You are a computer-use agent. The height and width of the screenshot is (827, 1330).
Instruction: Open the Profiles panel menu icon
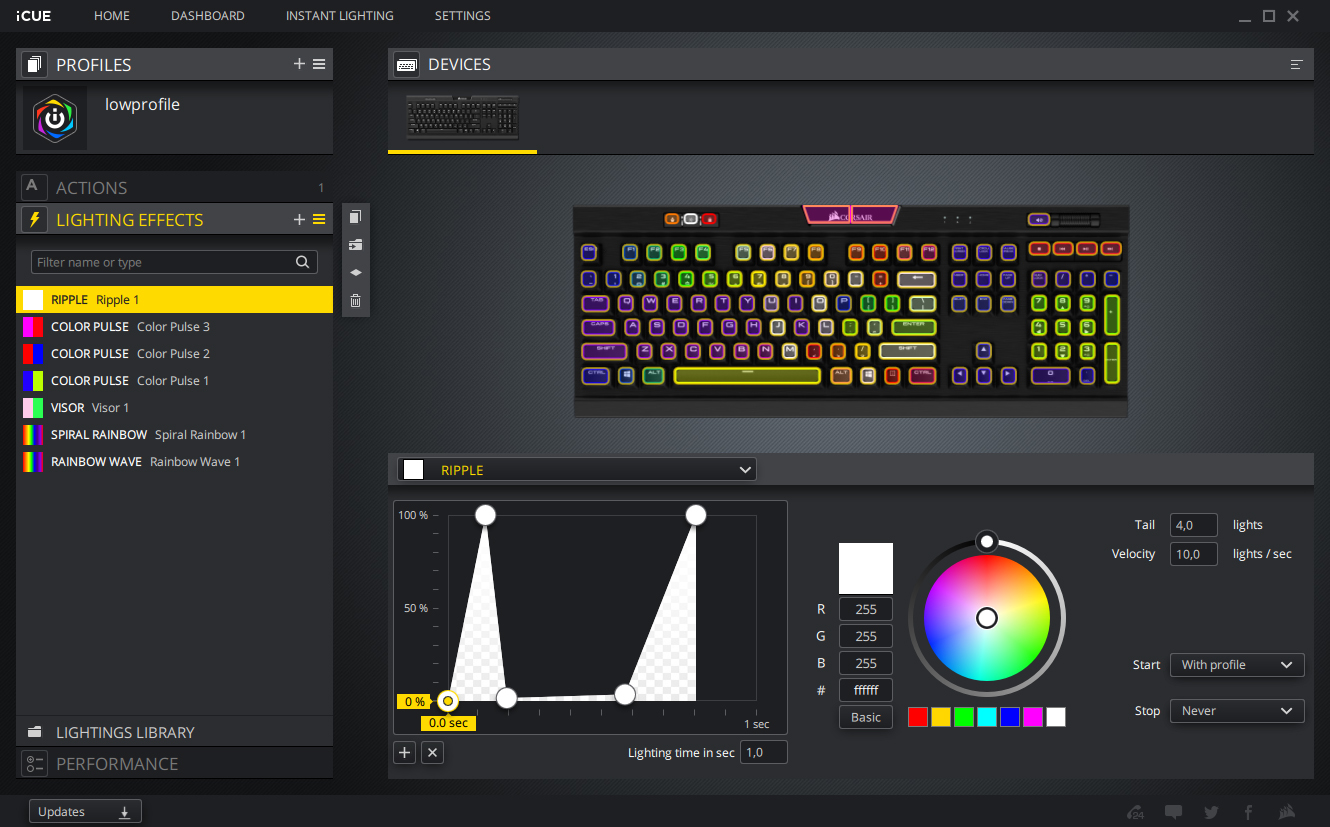(x=319, y=64)
